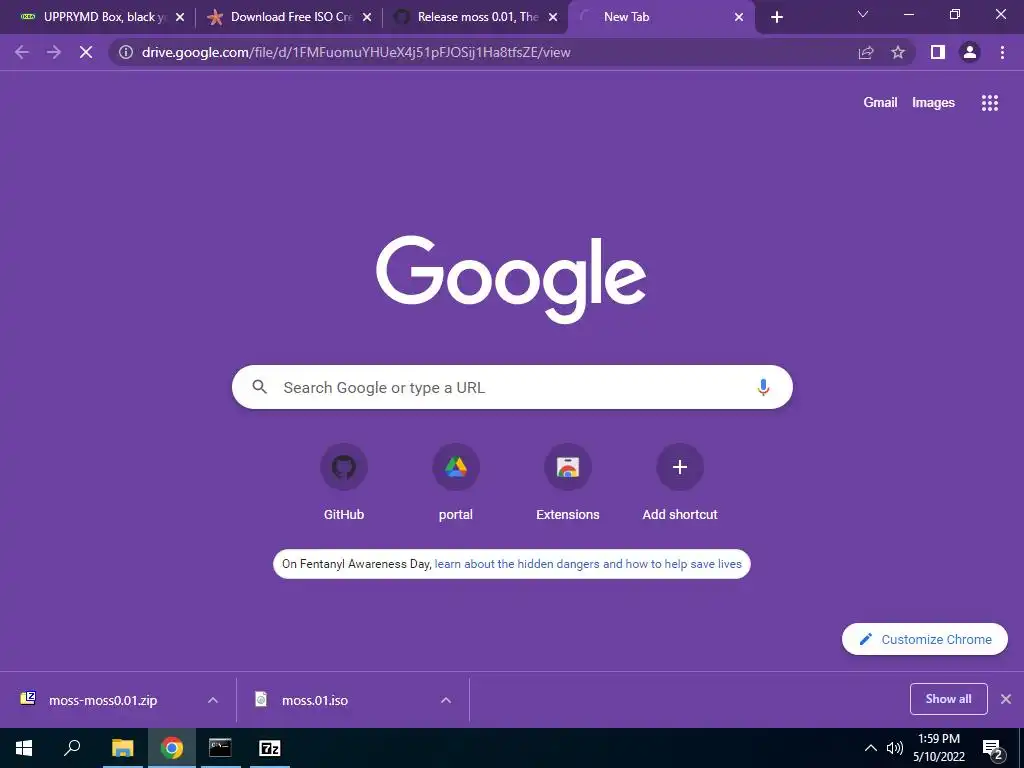Click the Google logo
The height and width of the screenshot is (768, 1024).
click(x=511, y=279)
